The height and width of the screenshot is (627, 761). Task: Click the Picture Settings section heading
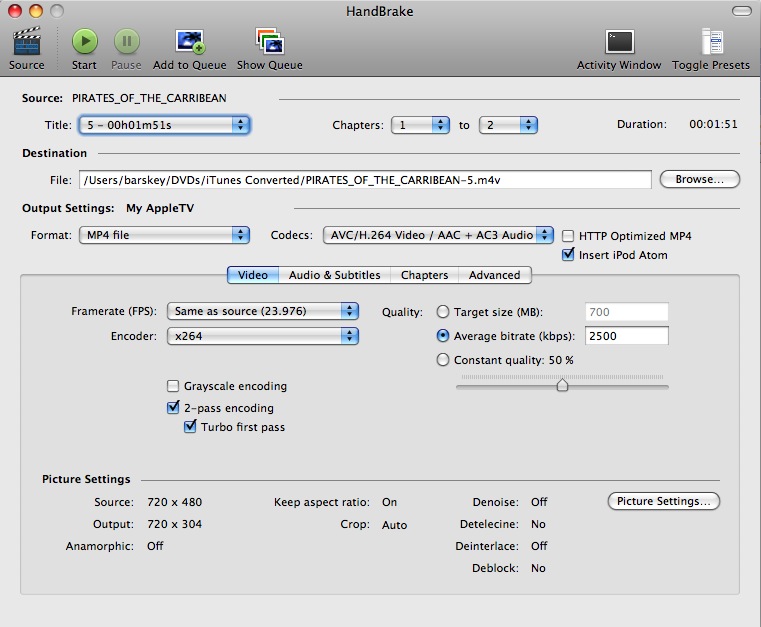[x=86, y=479]
